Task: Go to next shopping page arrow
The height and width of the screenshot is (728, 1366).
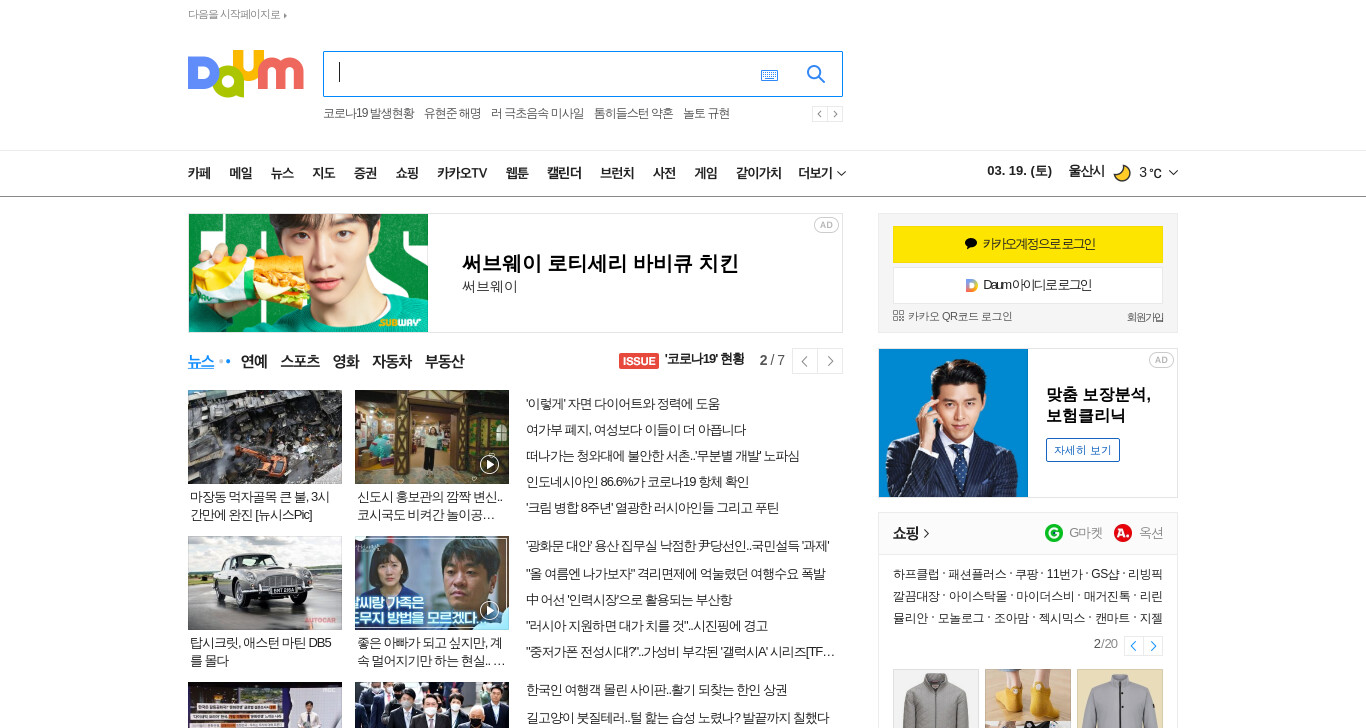Action: [1153, 646]
